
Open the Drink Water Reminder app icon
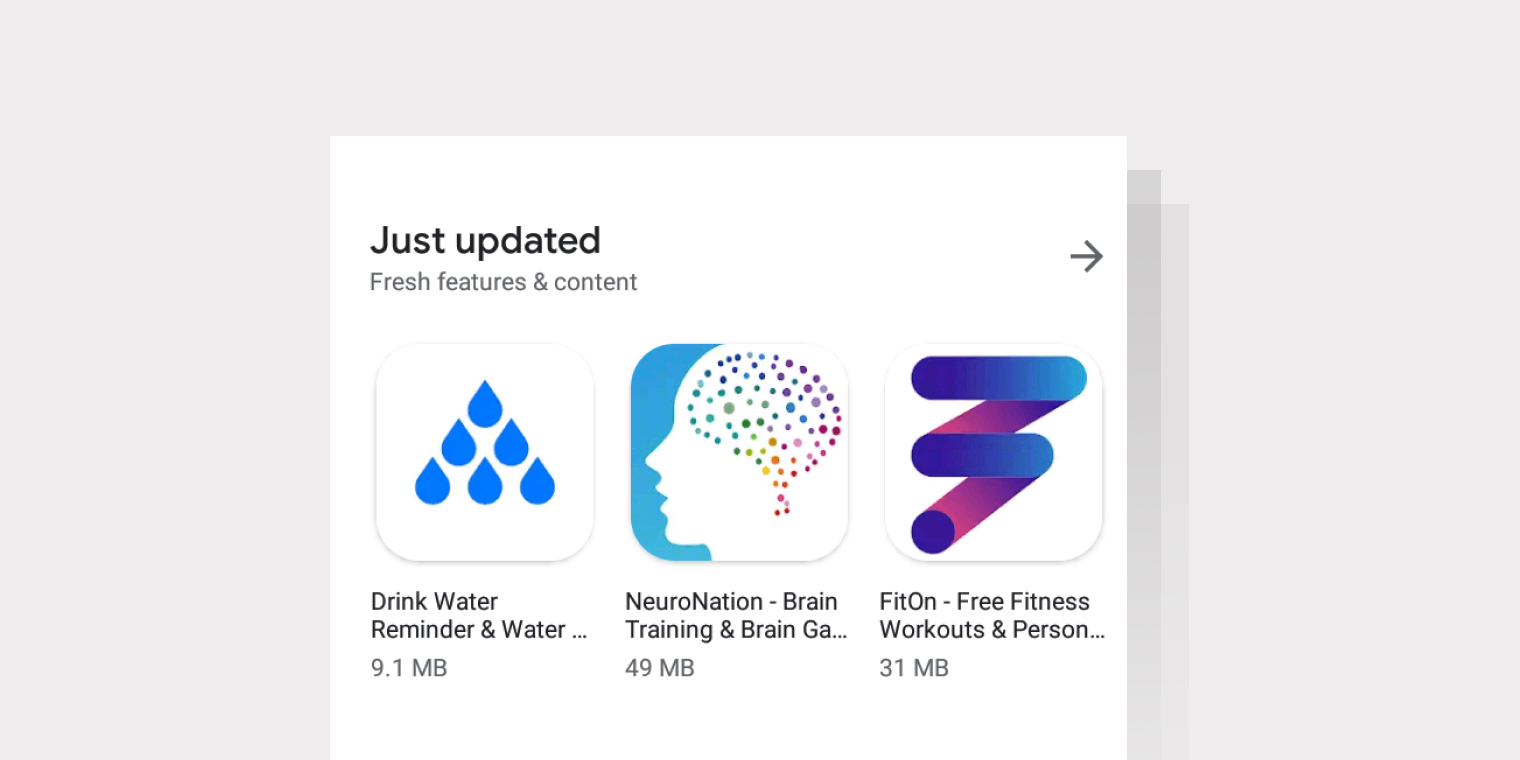[x=484, y=452]
